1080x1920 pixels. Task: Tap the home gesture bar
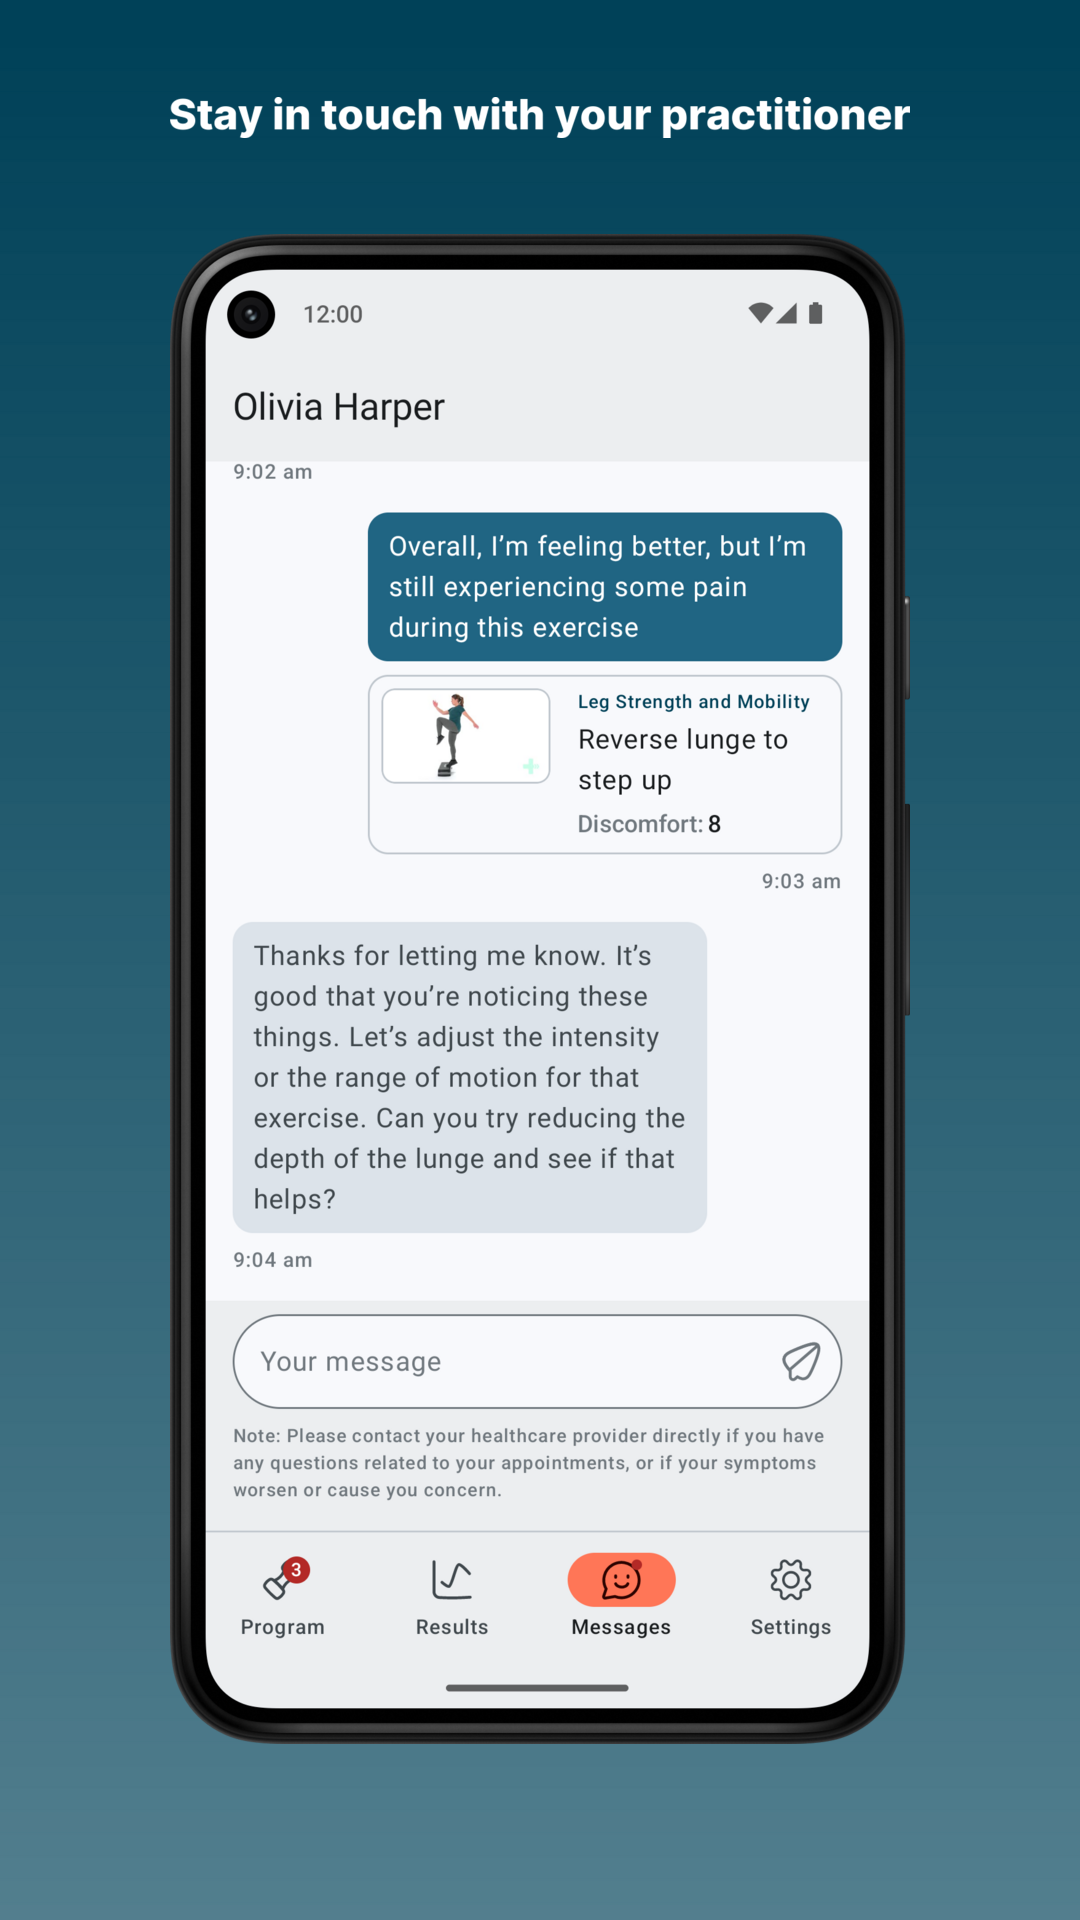point(537,1688)
